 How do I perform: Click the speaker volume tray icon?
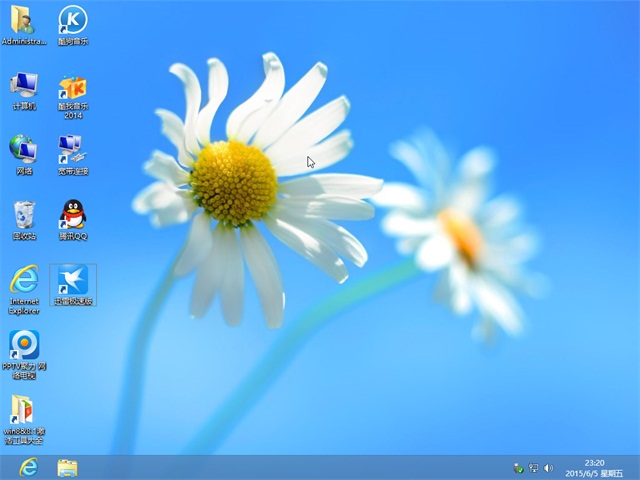[548, 468]
